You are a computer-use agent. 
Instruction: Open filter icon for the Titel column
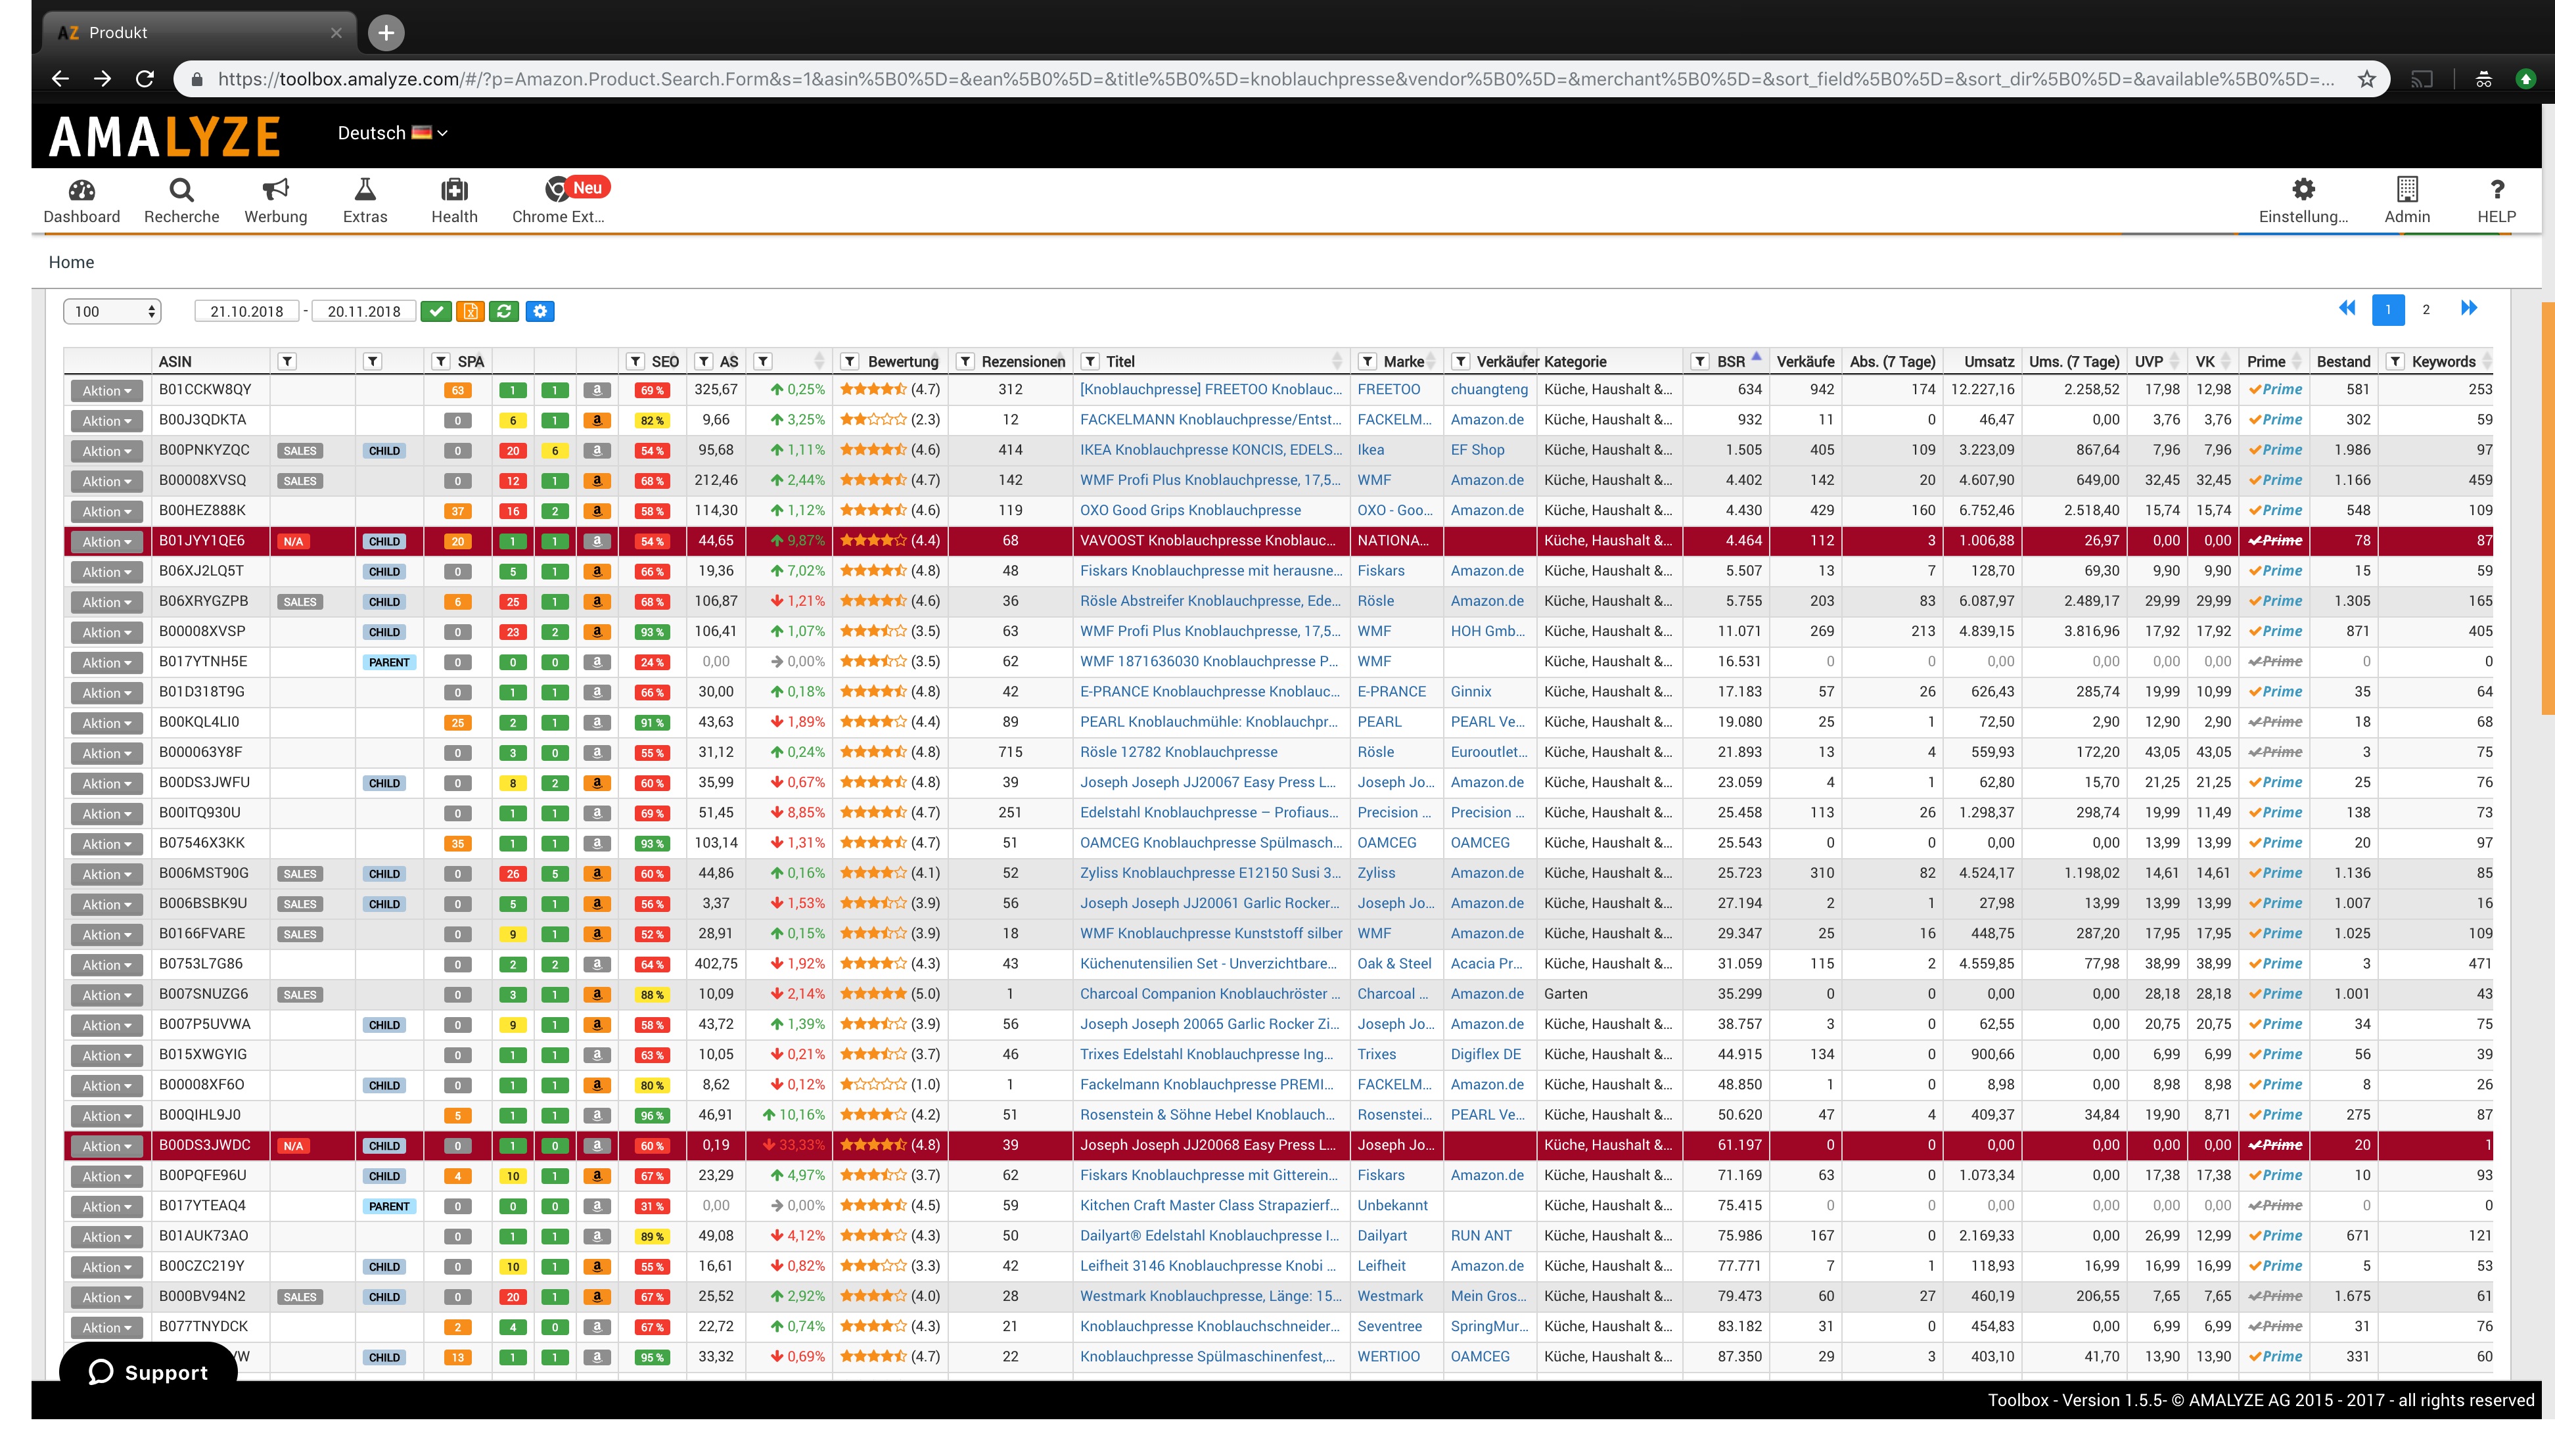1090,361
